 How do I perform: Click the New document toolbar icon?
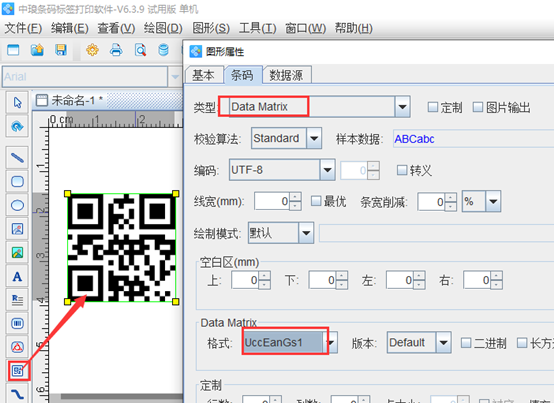[13, 50]
